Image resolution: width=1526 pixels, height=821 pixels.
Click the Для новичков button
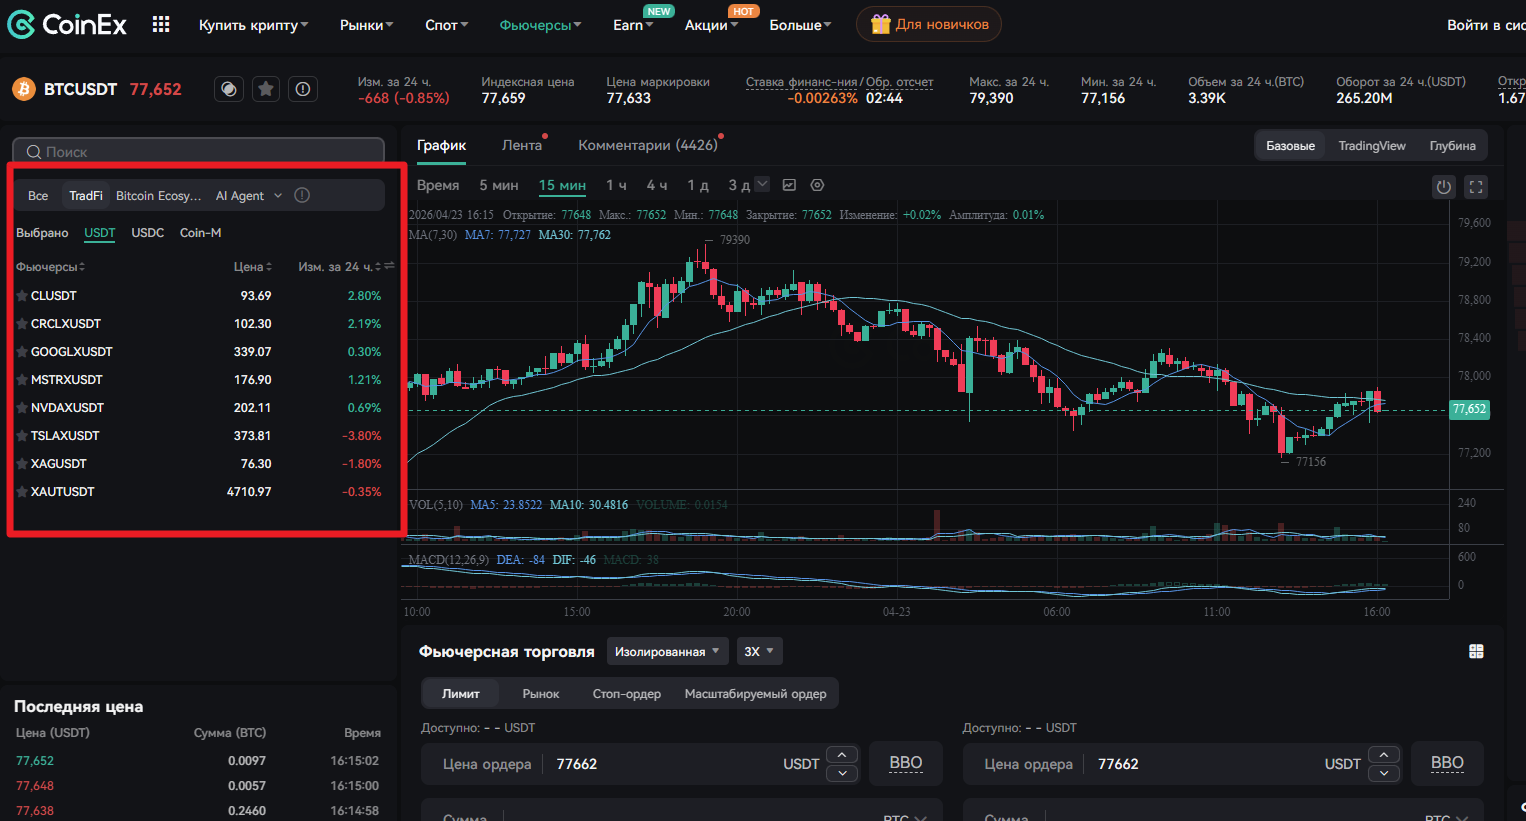point(928,24)
